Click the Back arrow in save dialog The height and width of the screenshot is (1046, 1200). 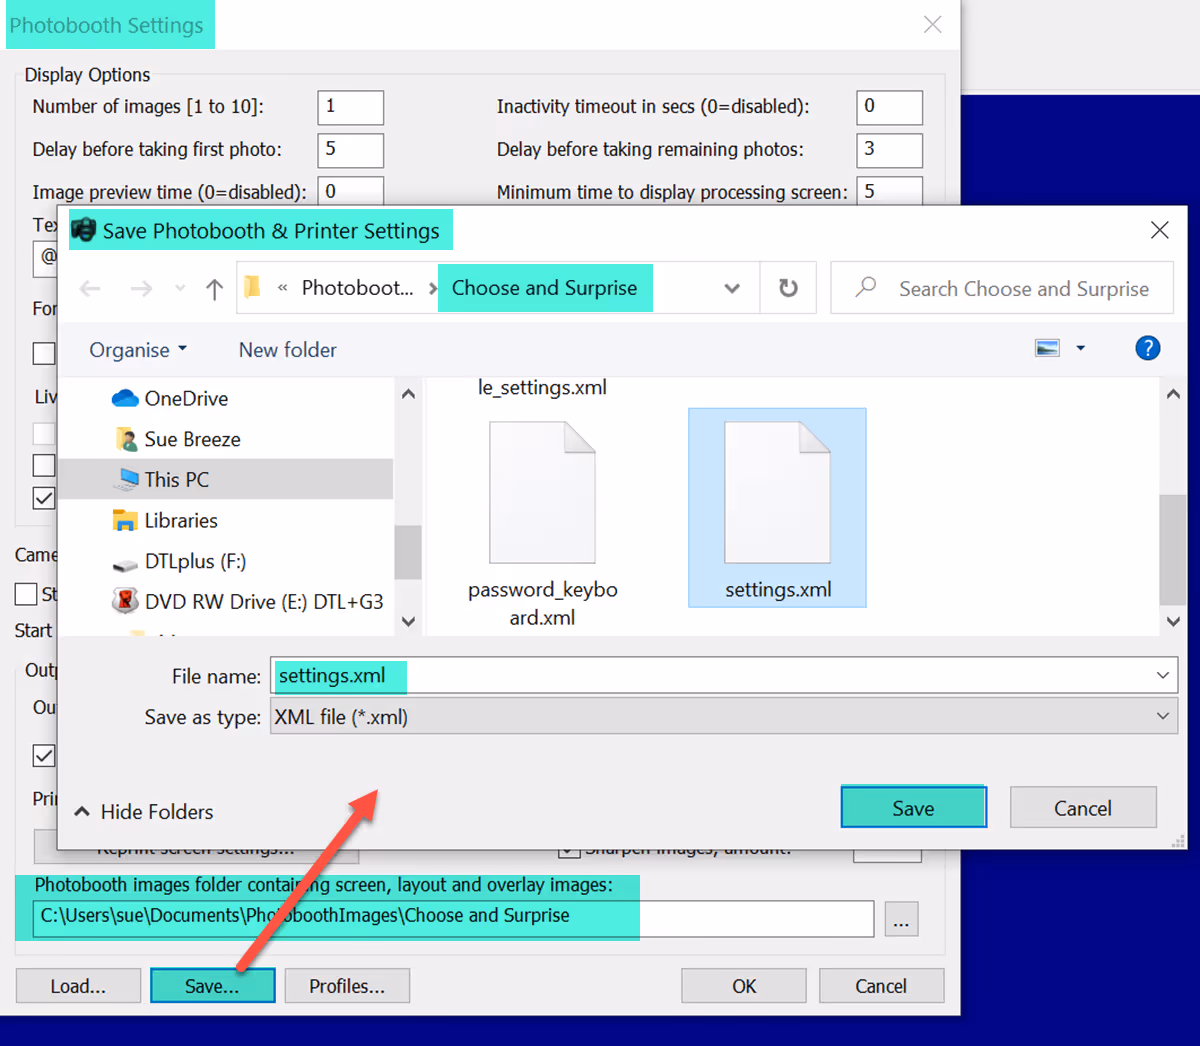click(90, 289)
